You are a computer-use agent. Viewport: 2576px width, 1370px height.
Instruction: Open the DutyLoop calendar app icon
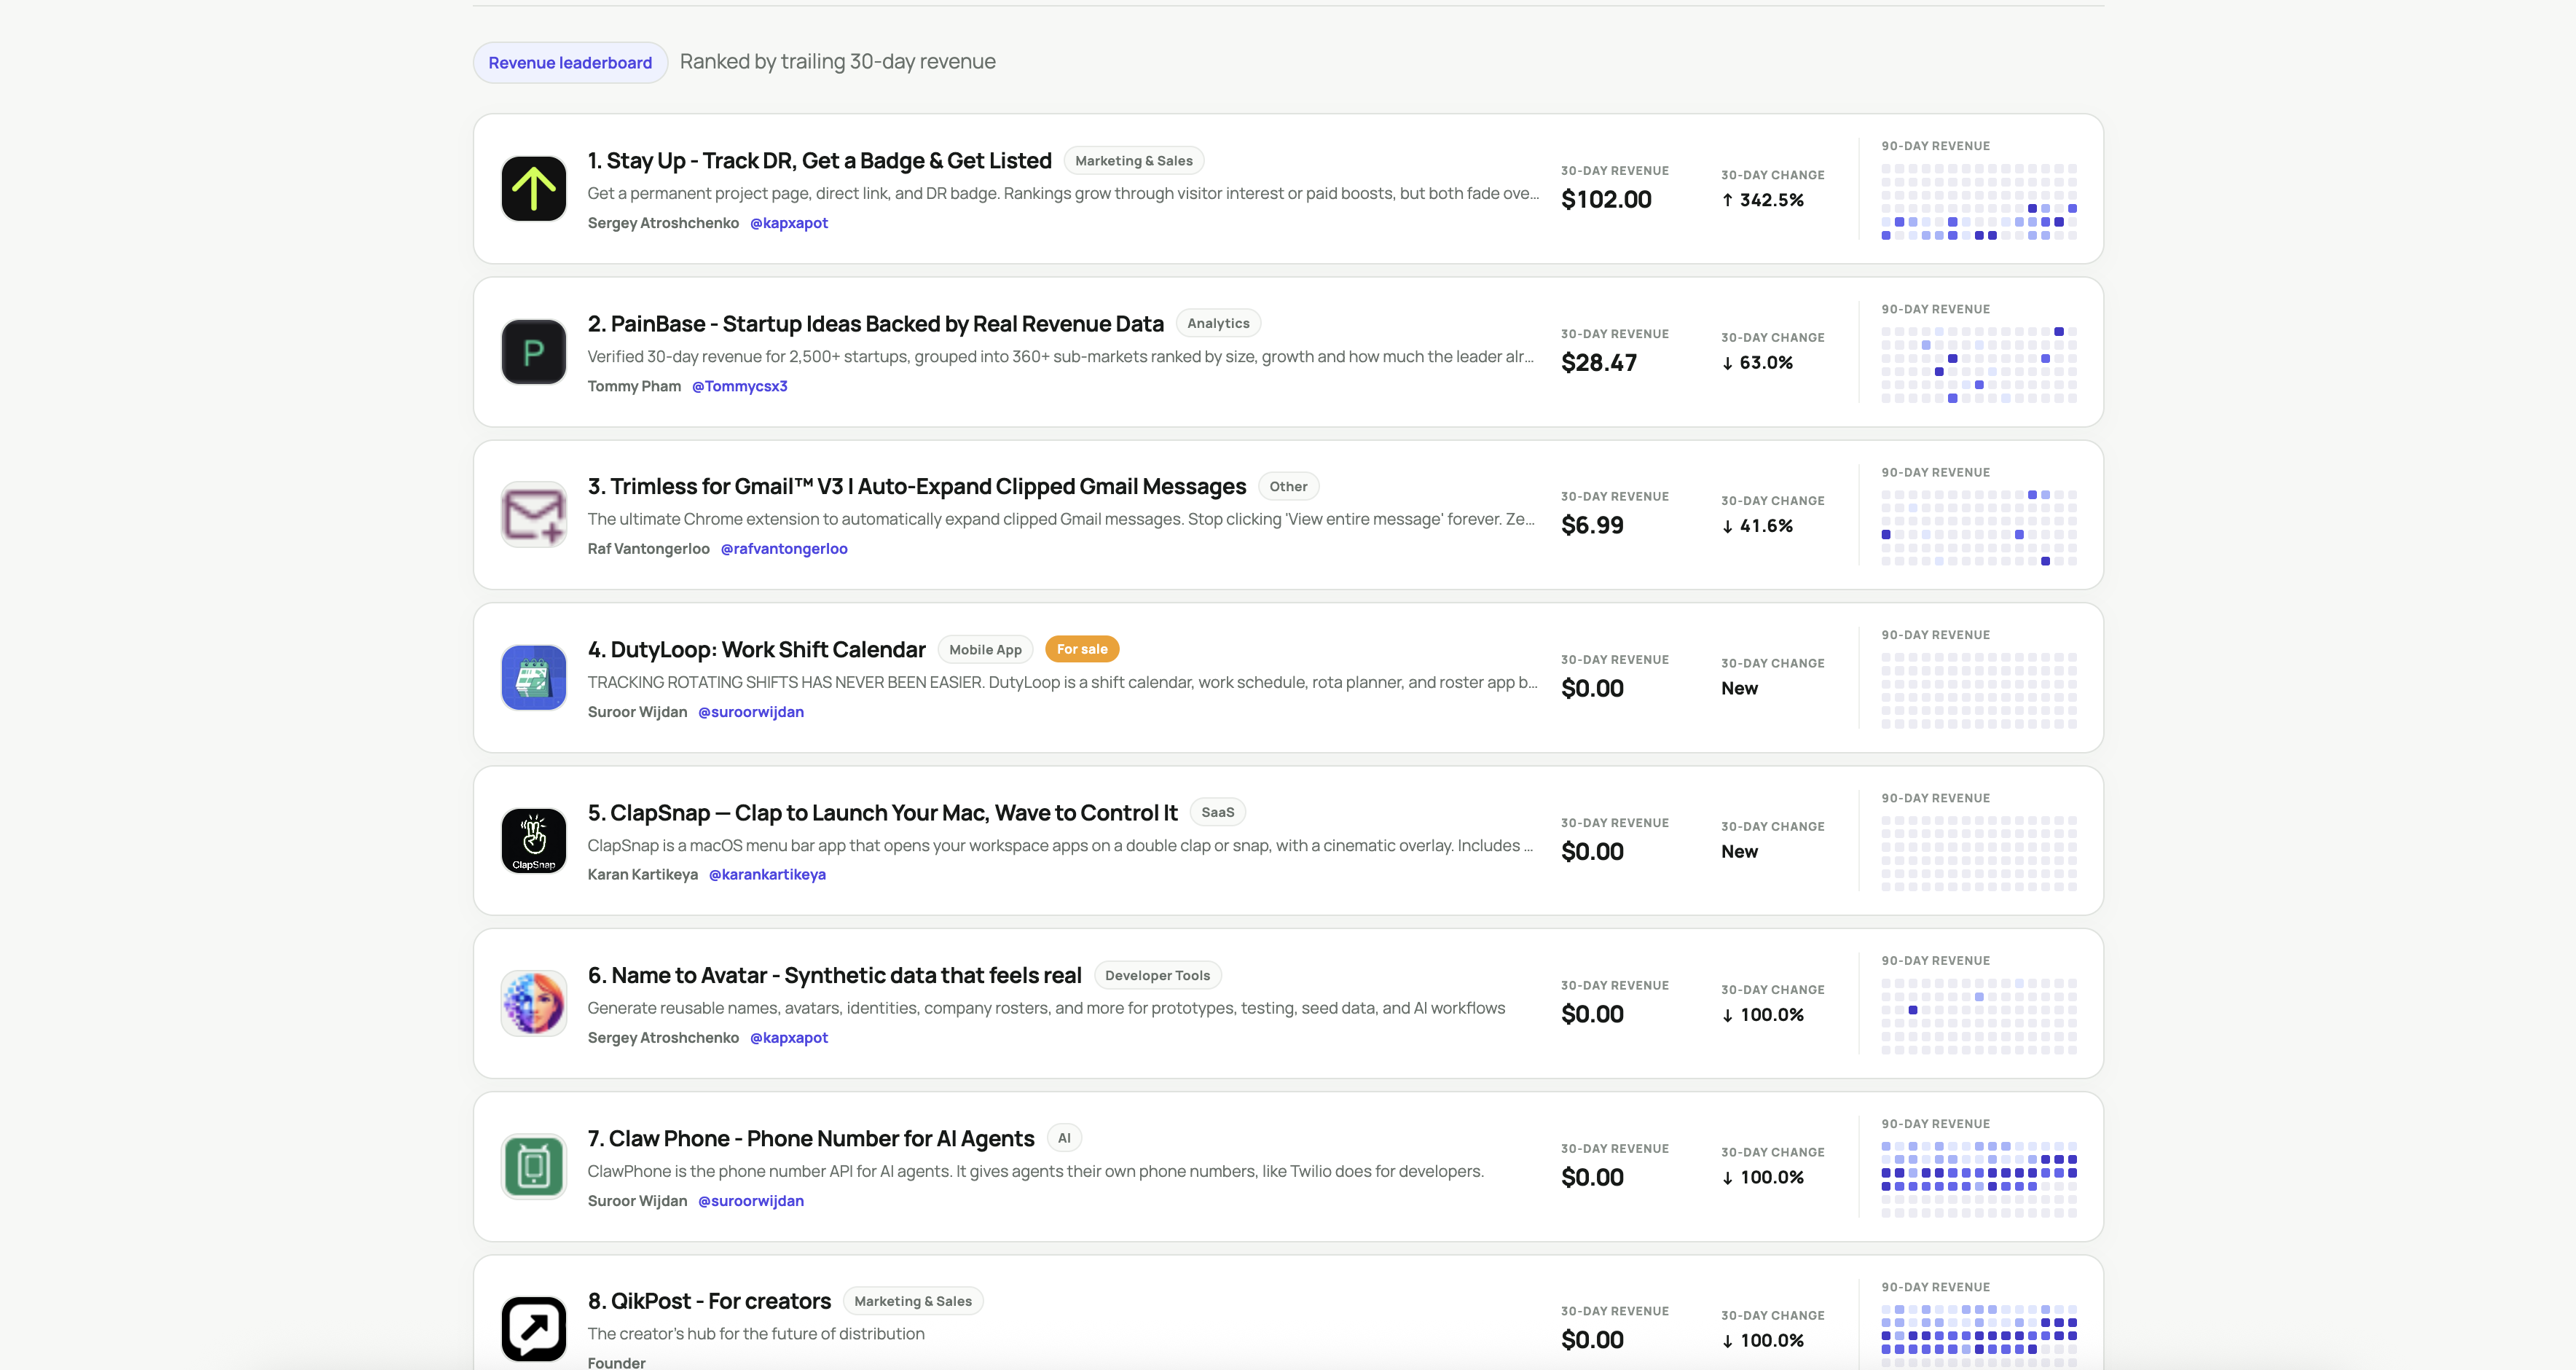point(533,677)
